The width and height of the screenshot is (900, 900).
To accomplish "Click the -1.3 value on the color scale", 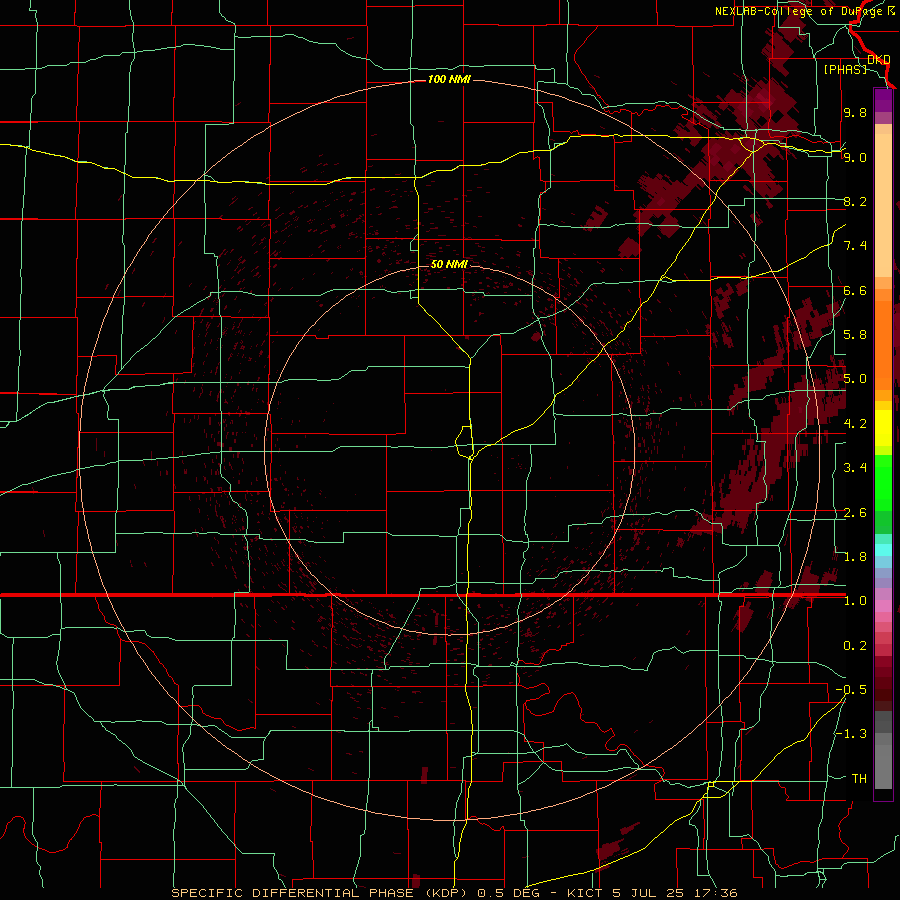I will [851, 734].
